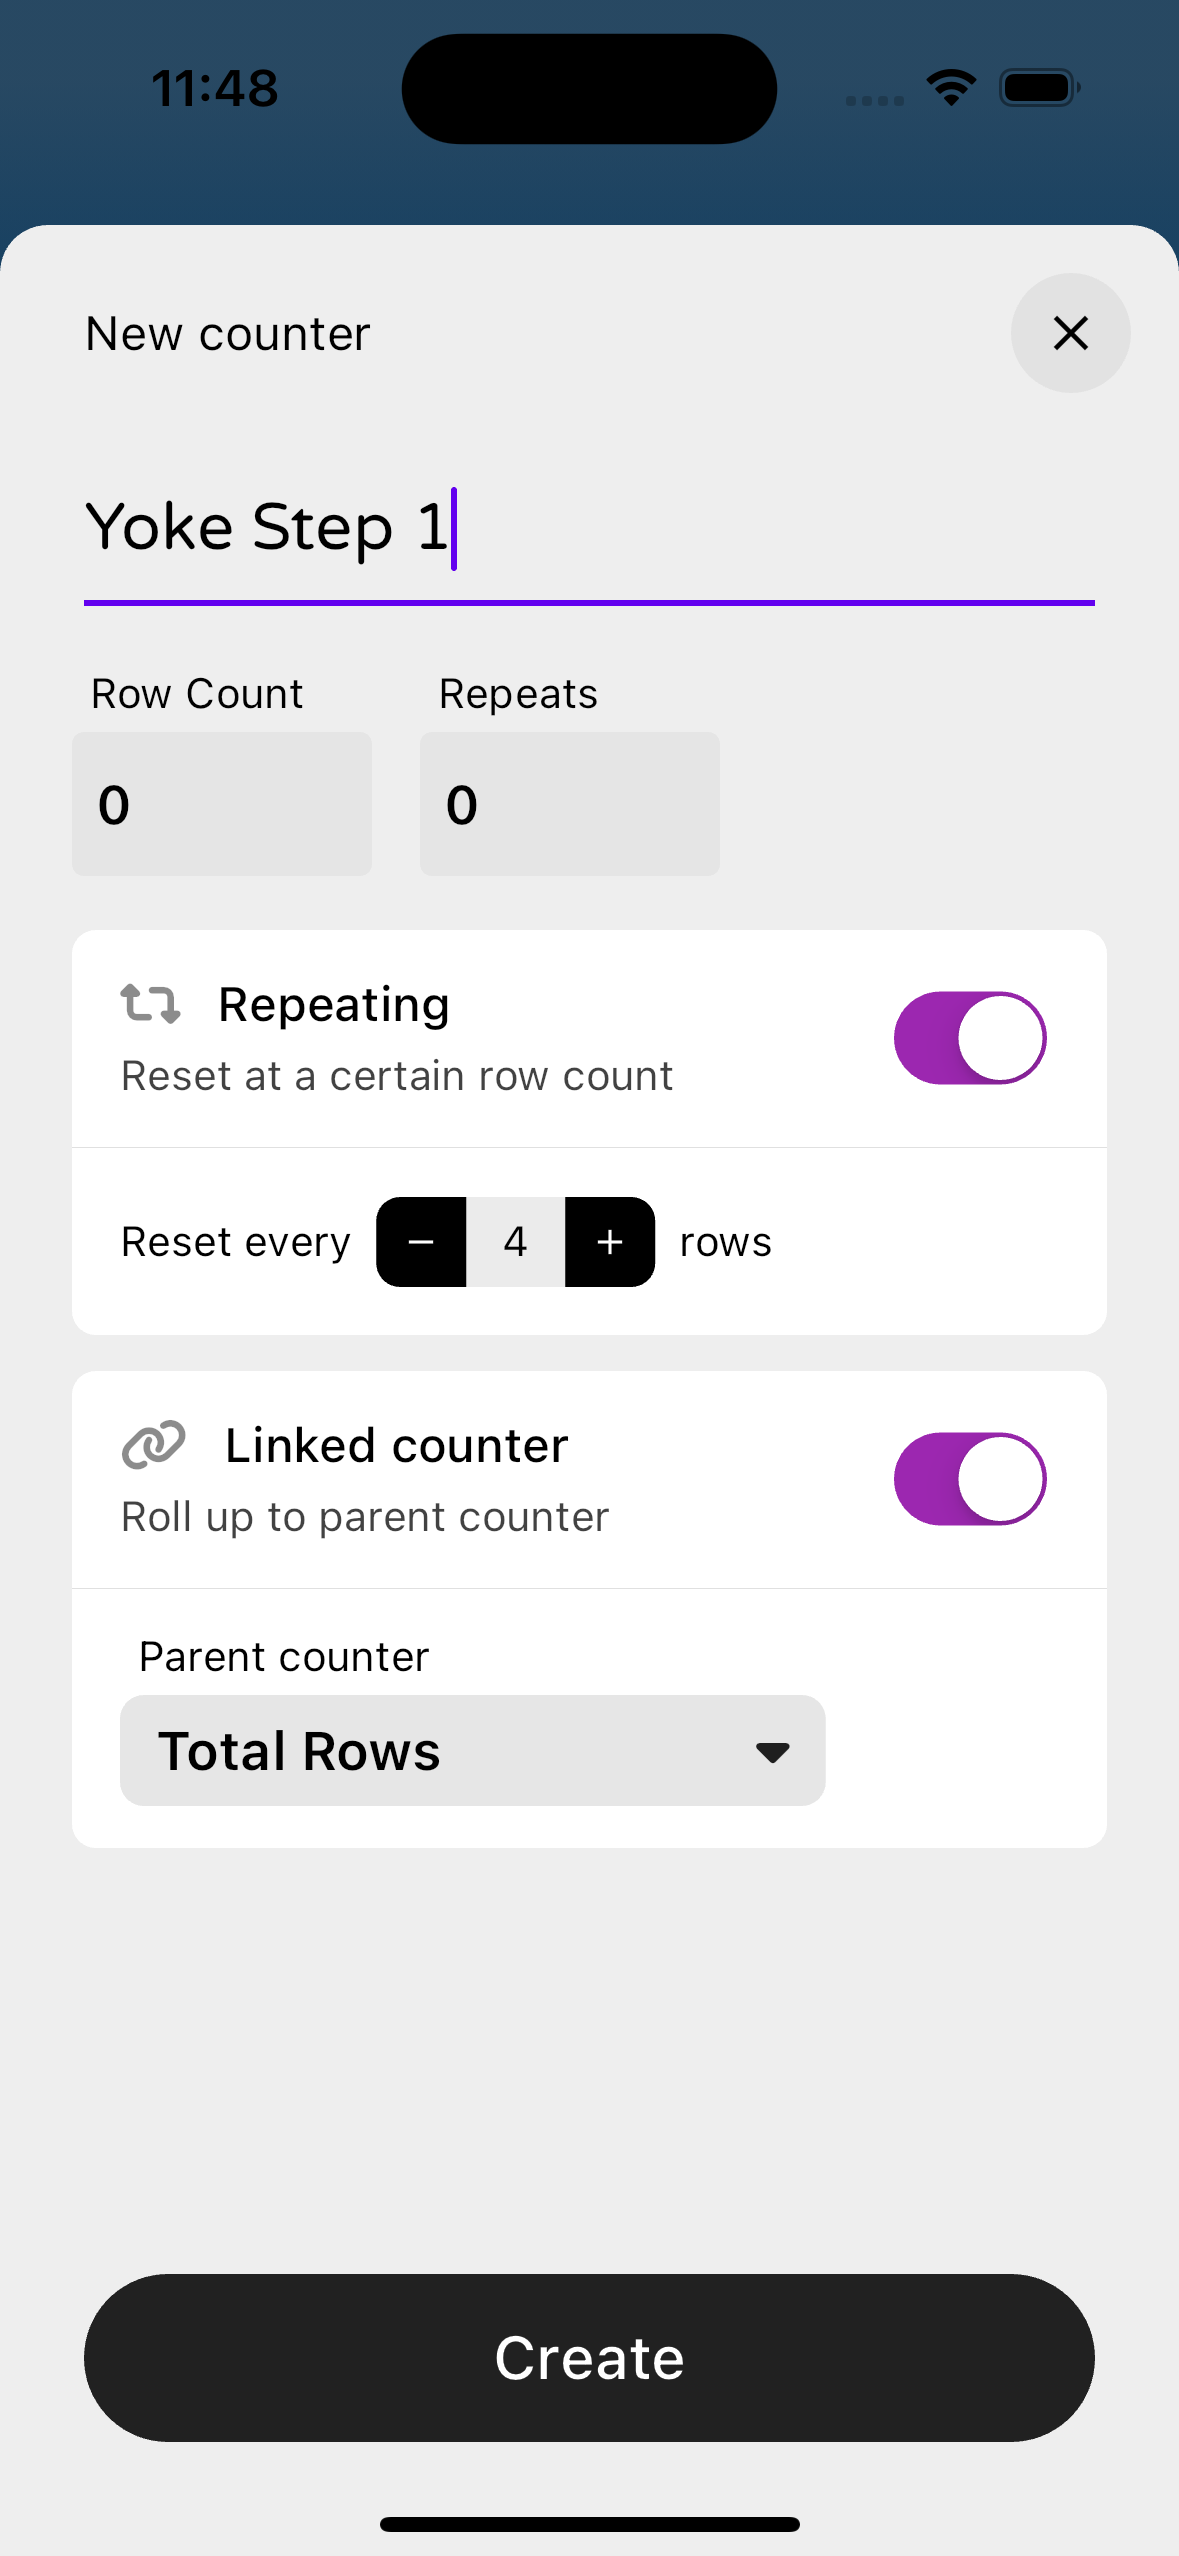Decrease reset rows with minus button
Viewport: 1179px width, 2556px height.
coord(421,1242)
